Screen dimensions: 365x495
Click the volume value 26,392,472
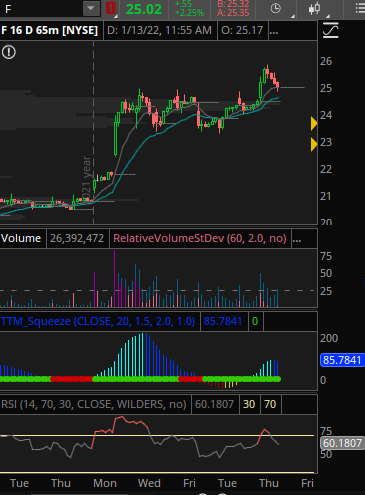click(x=77, y=238)
